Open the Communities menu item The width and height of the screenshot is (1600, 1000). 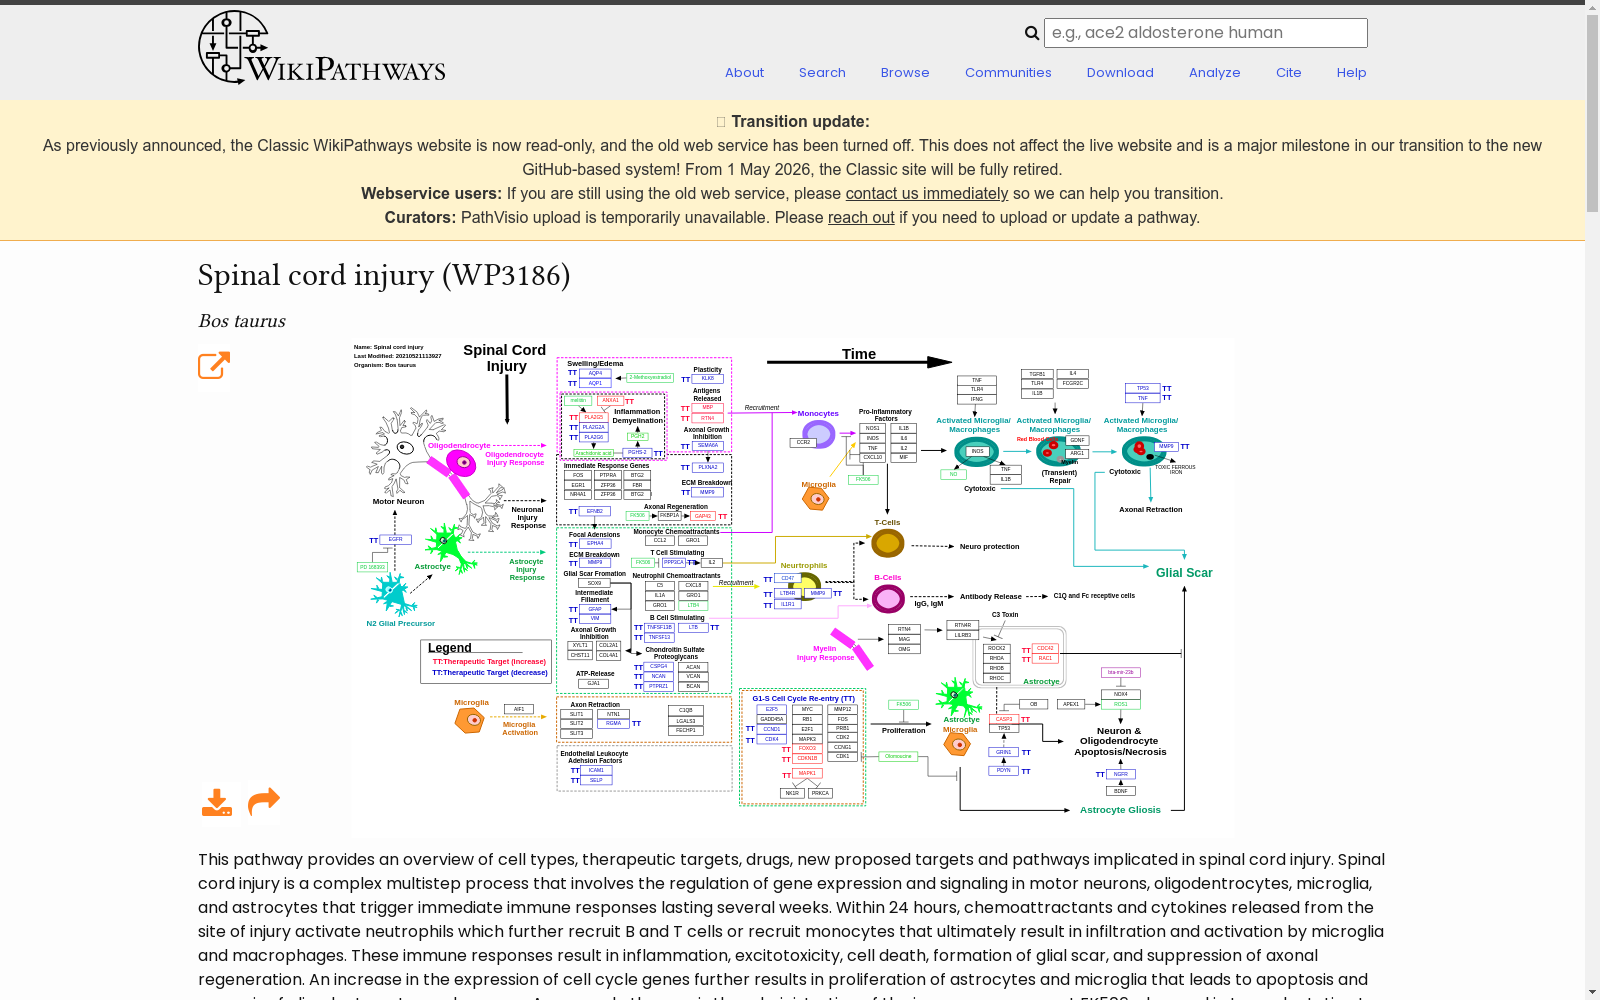click(x=1008, y=73)
